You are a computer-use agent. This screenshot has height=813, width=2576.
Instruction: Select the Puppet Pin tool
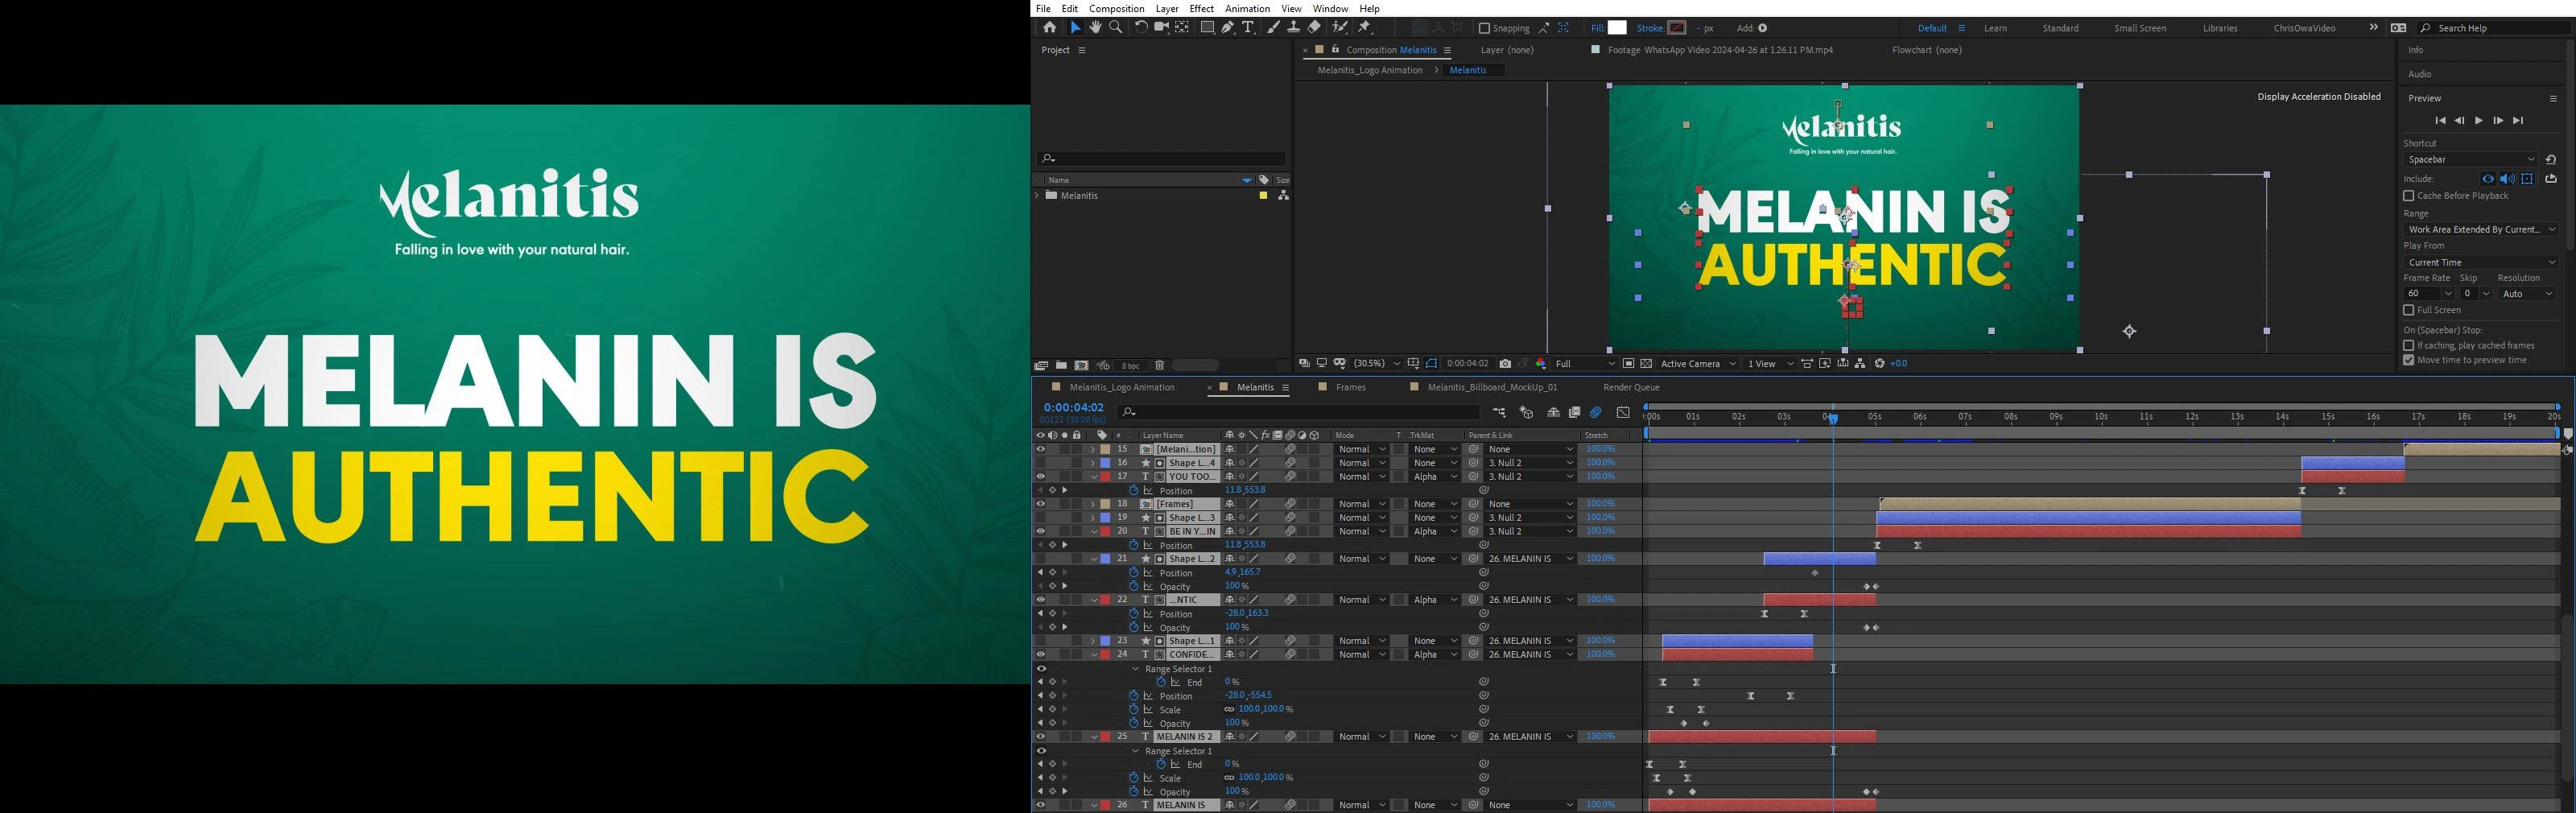coord(1365,28)
